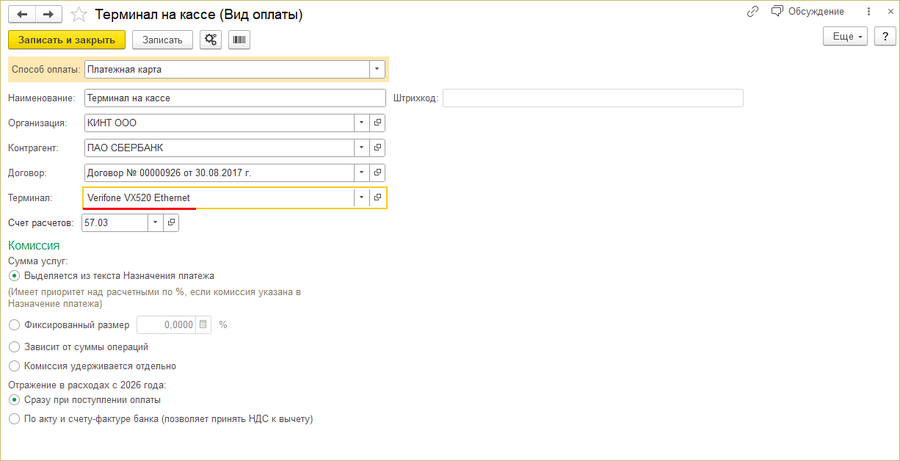Copy link using the chain icon
900x461 pixels.
753,12
